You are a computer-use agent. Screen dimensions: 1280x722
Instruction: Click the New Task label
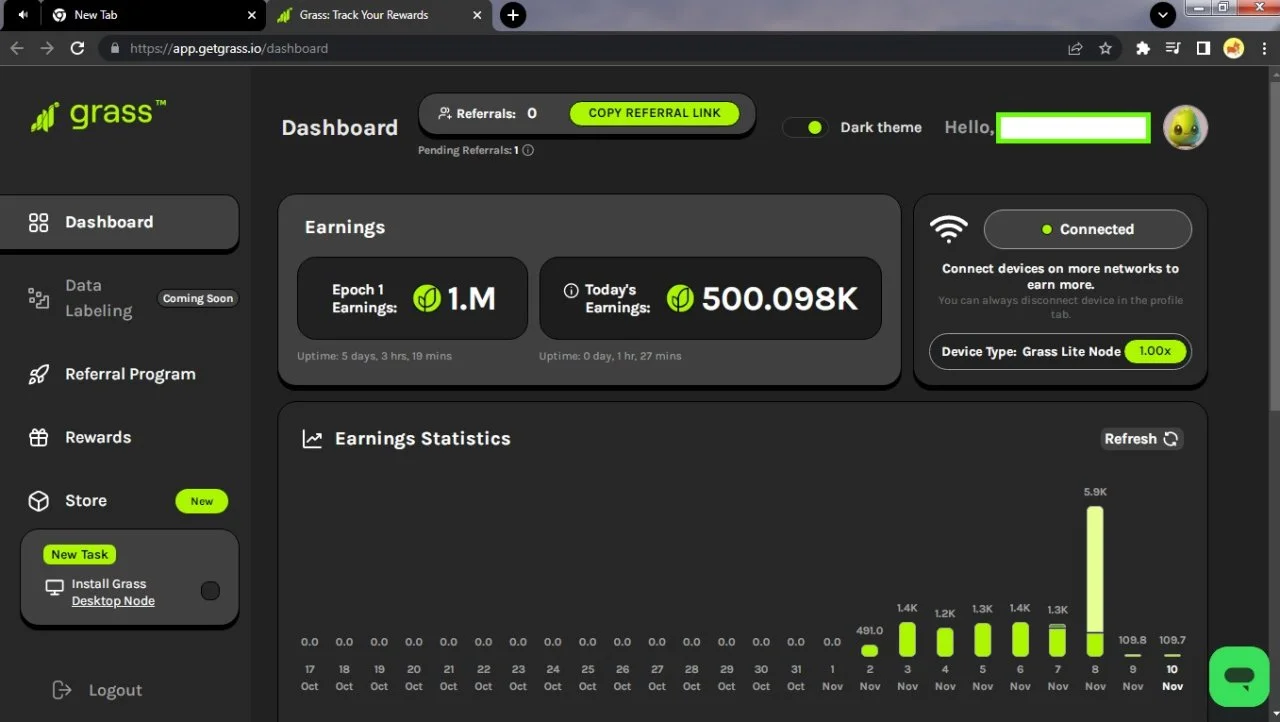(x=80, y=554)
